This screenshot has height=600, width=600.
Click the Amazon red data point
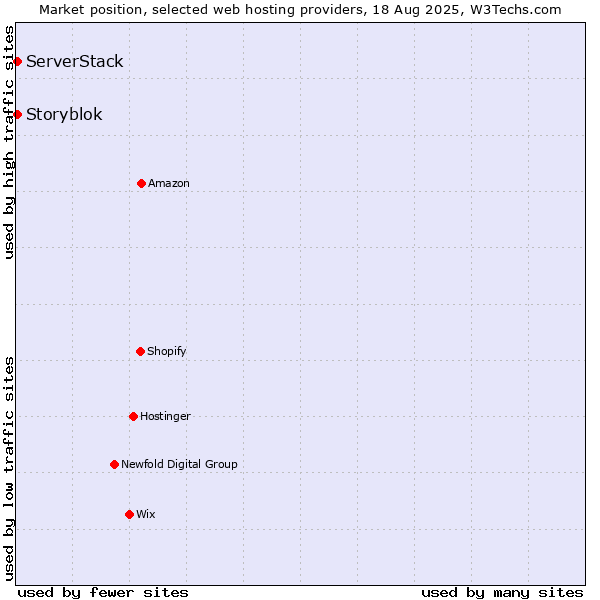pos(141,184)
